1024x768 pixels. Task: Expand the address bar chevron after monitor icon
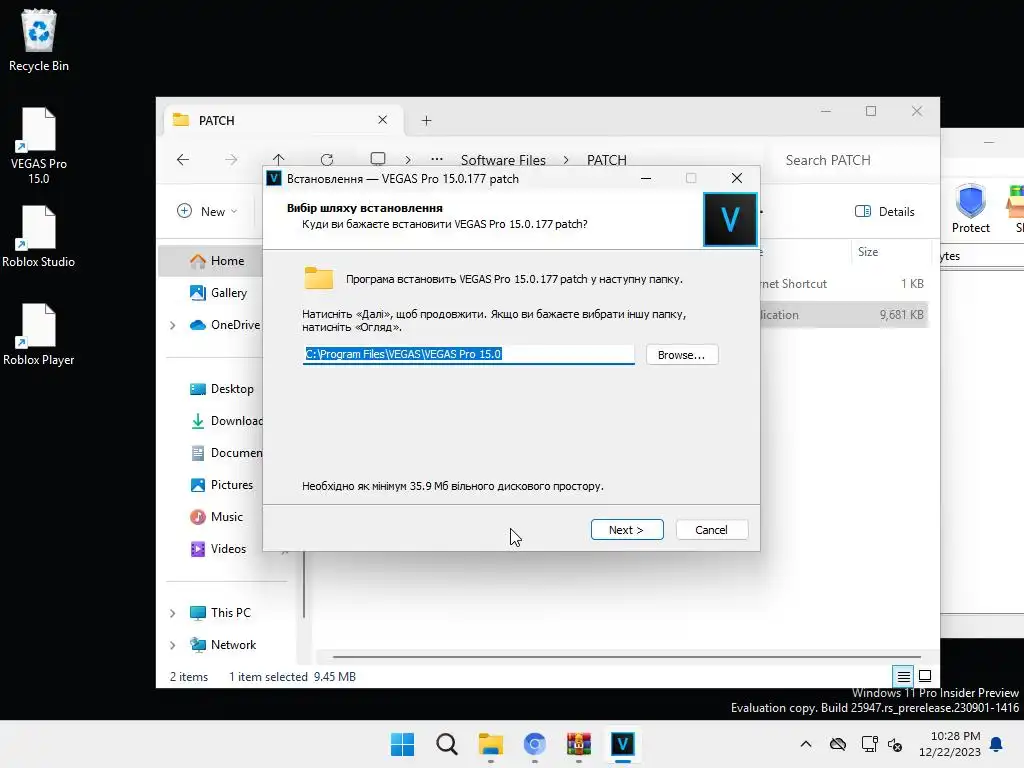[408, 160]
